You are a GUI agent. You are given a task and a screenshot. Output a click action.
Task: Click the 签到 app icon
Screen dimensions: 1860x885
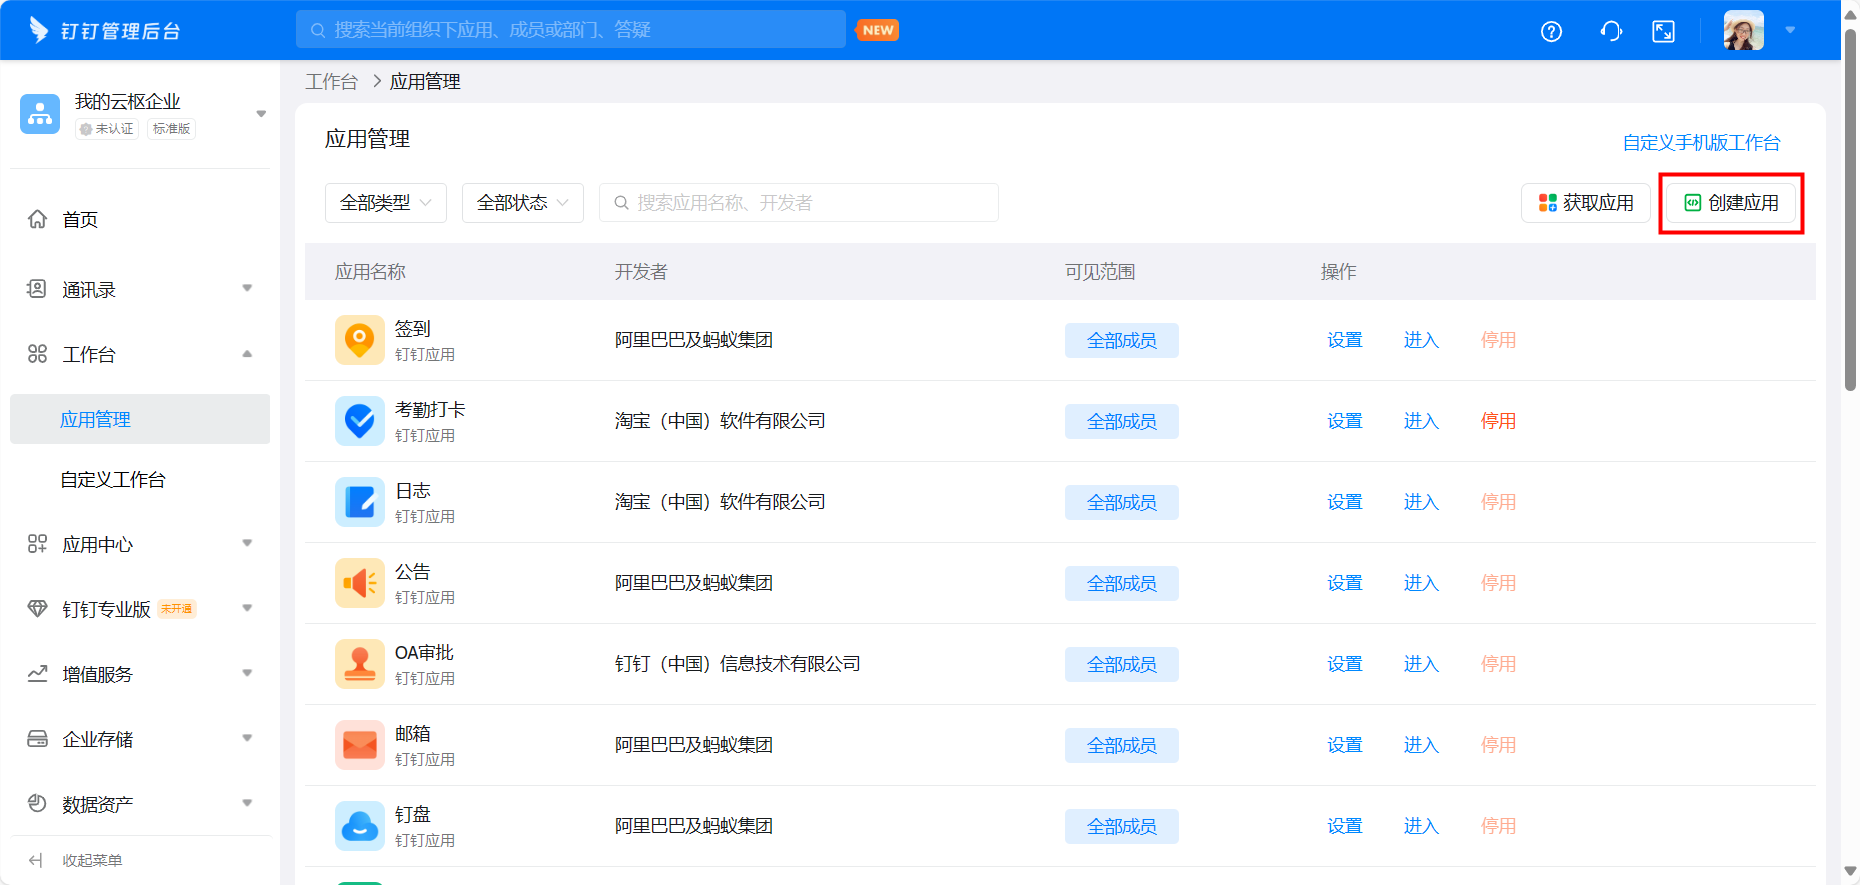coord(360,340)
